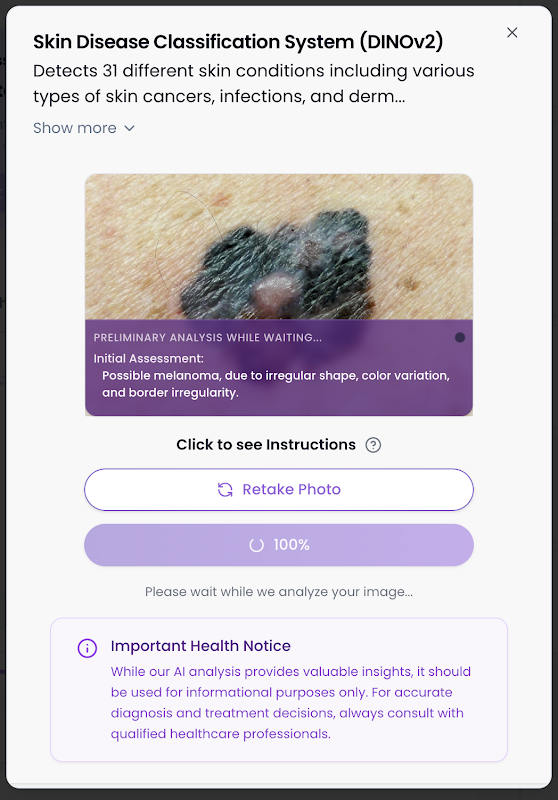Click the Retake Photo button label
The width and height of the screenshot is (558, 800).
coord(291,489)
